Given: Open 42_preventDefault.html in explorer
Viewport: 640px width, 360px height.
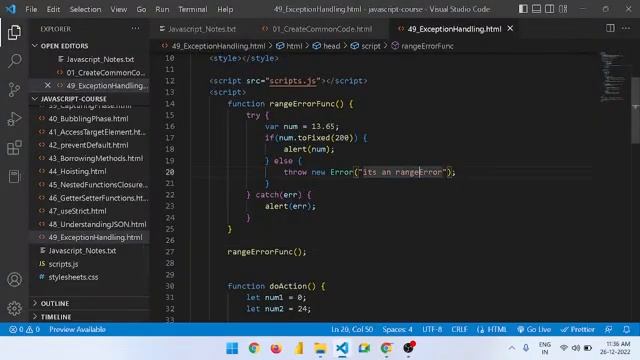Looking at the screenshot, I should [90, 145].
